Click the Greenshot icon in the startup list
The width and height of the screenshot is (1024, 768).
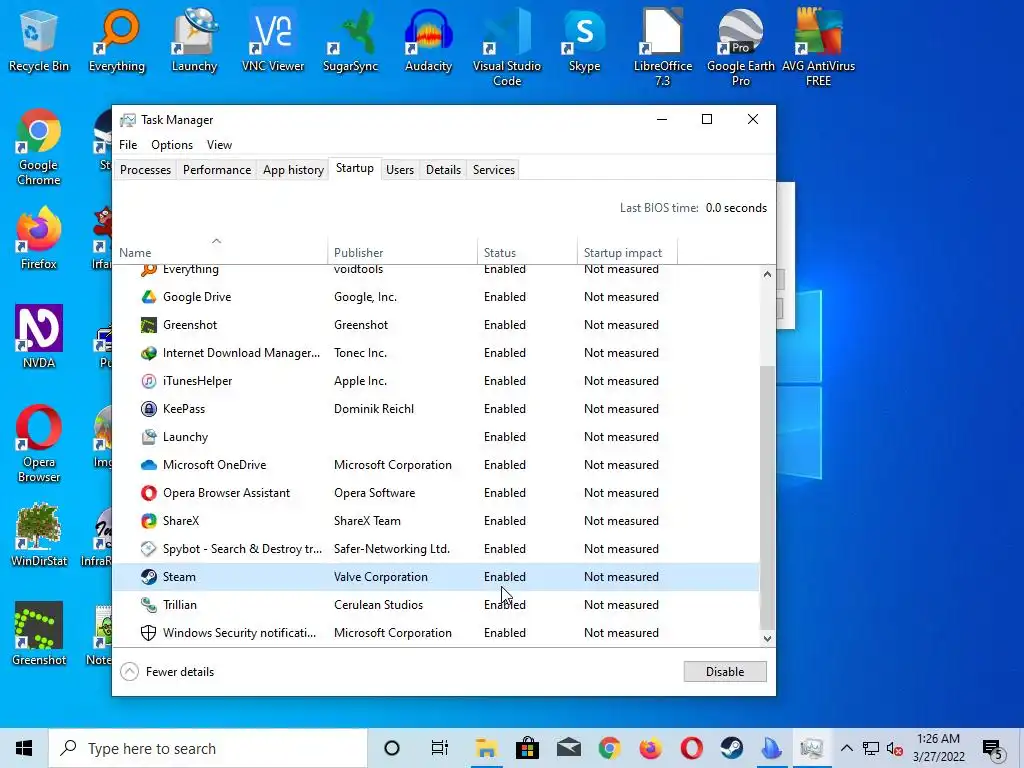149,325
